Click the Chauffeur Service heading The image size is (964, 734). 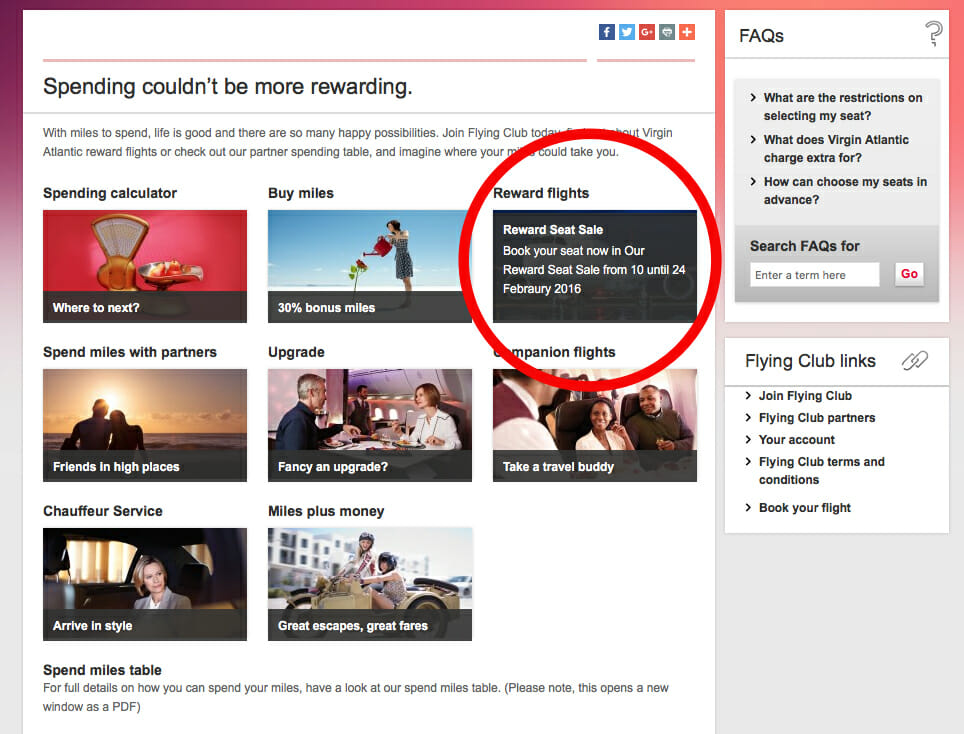[x=103, y=511]
